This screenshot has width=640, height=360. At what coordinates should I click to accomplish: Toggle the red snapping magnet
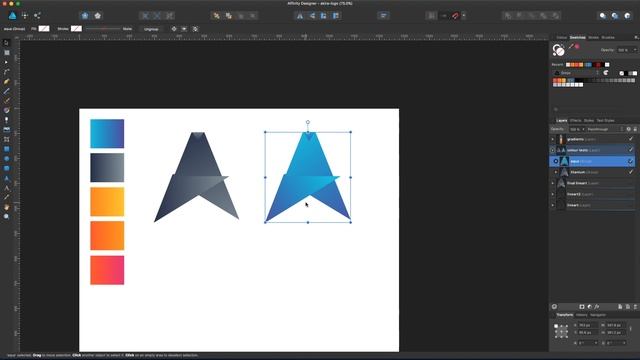pyautogui.click(x=456, y=16)
